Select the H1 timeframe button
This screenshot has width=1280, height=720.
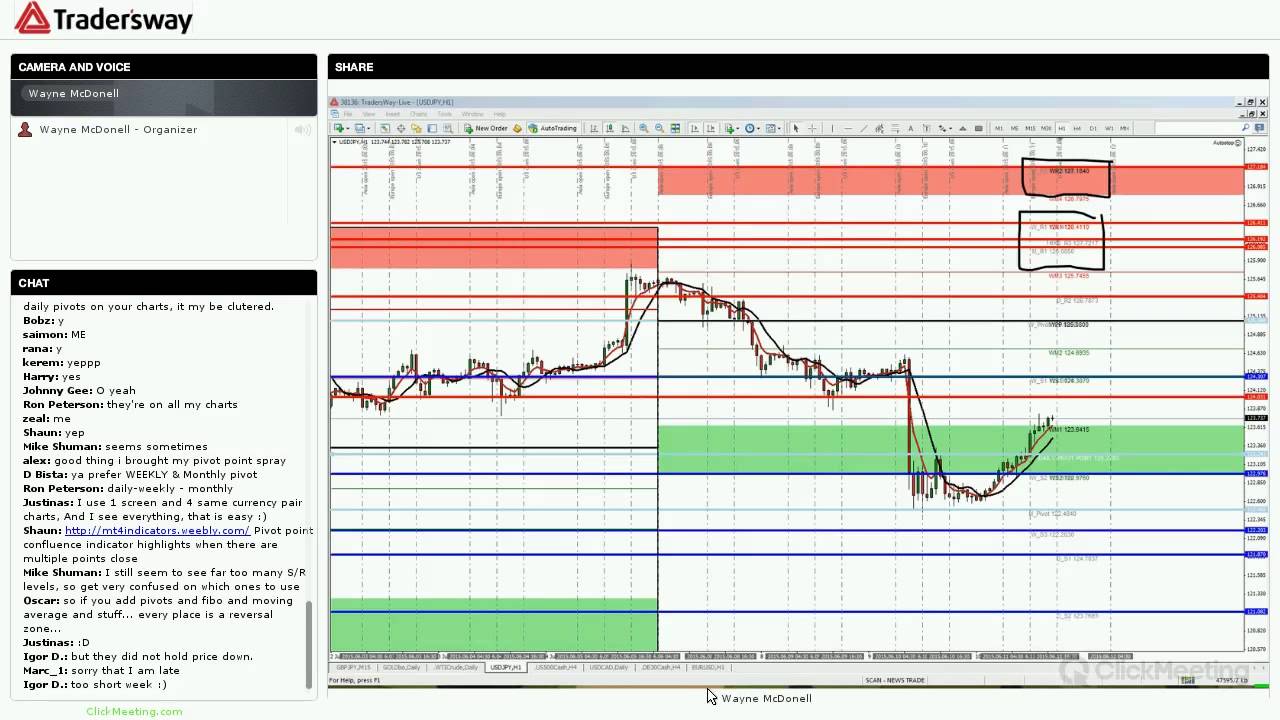click(x=1061, y=128)
